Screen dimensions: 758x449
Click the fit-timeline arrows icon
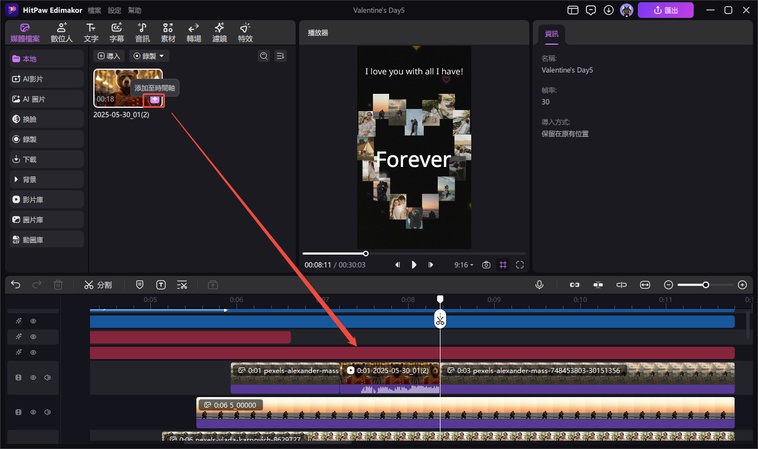click(x=645, y=285)
